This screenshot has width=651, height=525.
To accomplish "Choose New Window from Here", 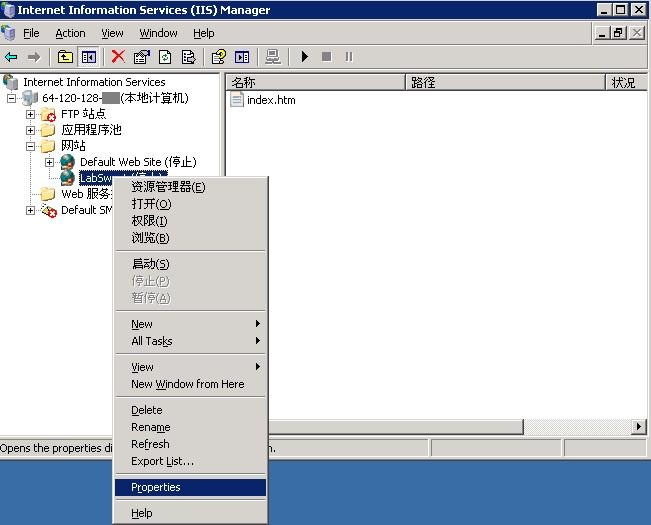I will tap(191, 384).
